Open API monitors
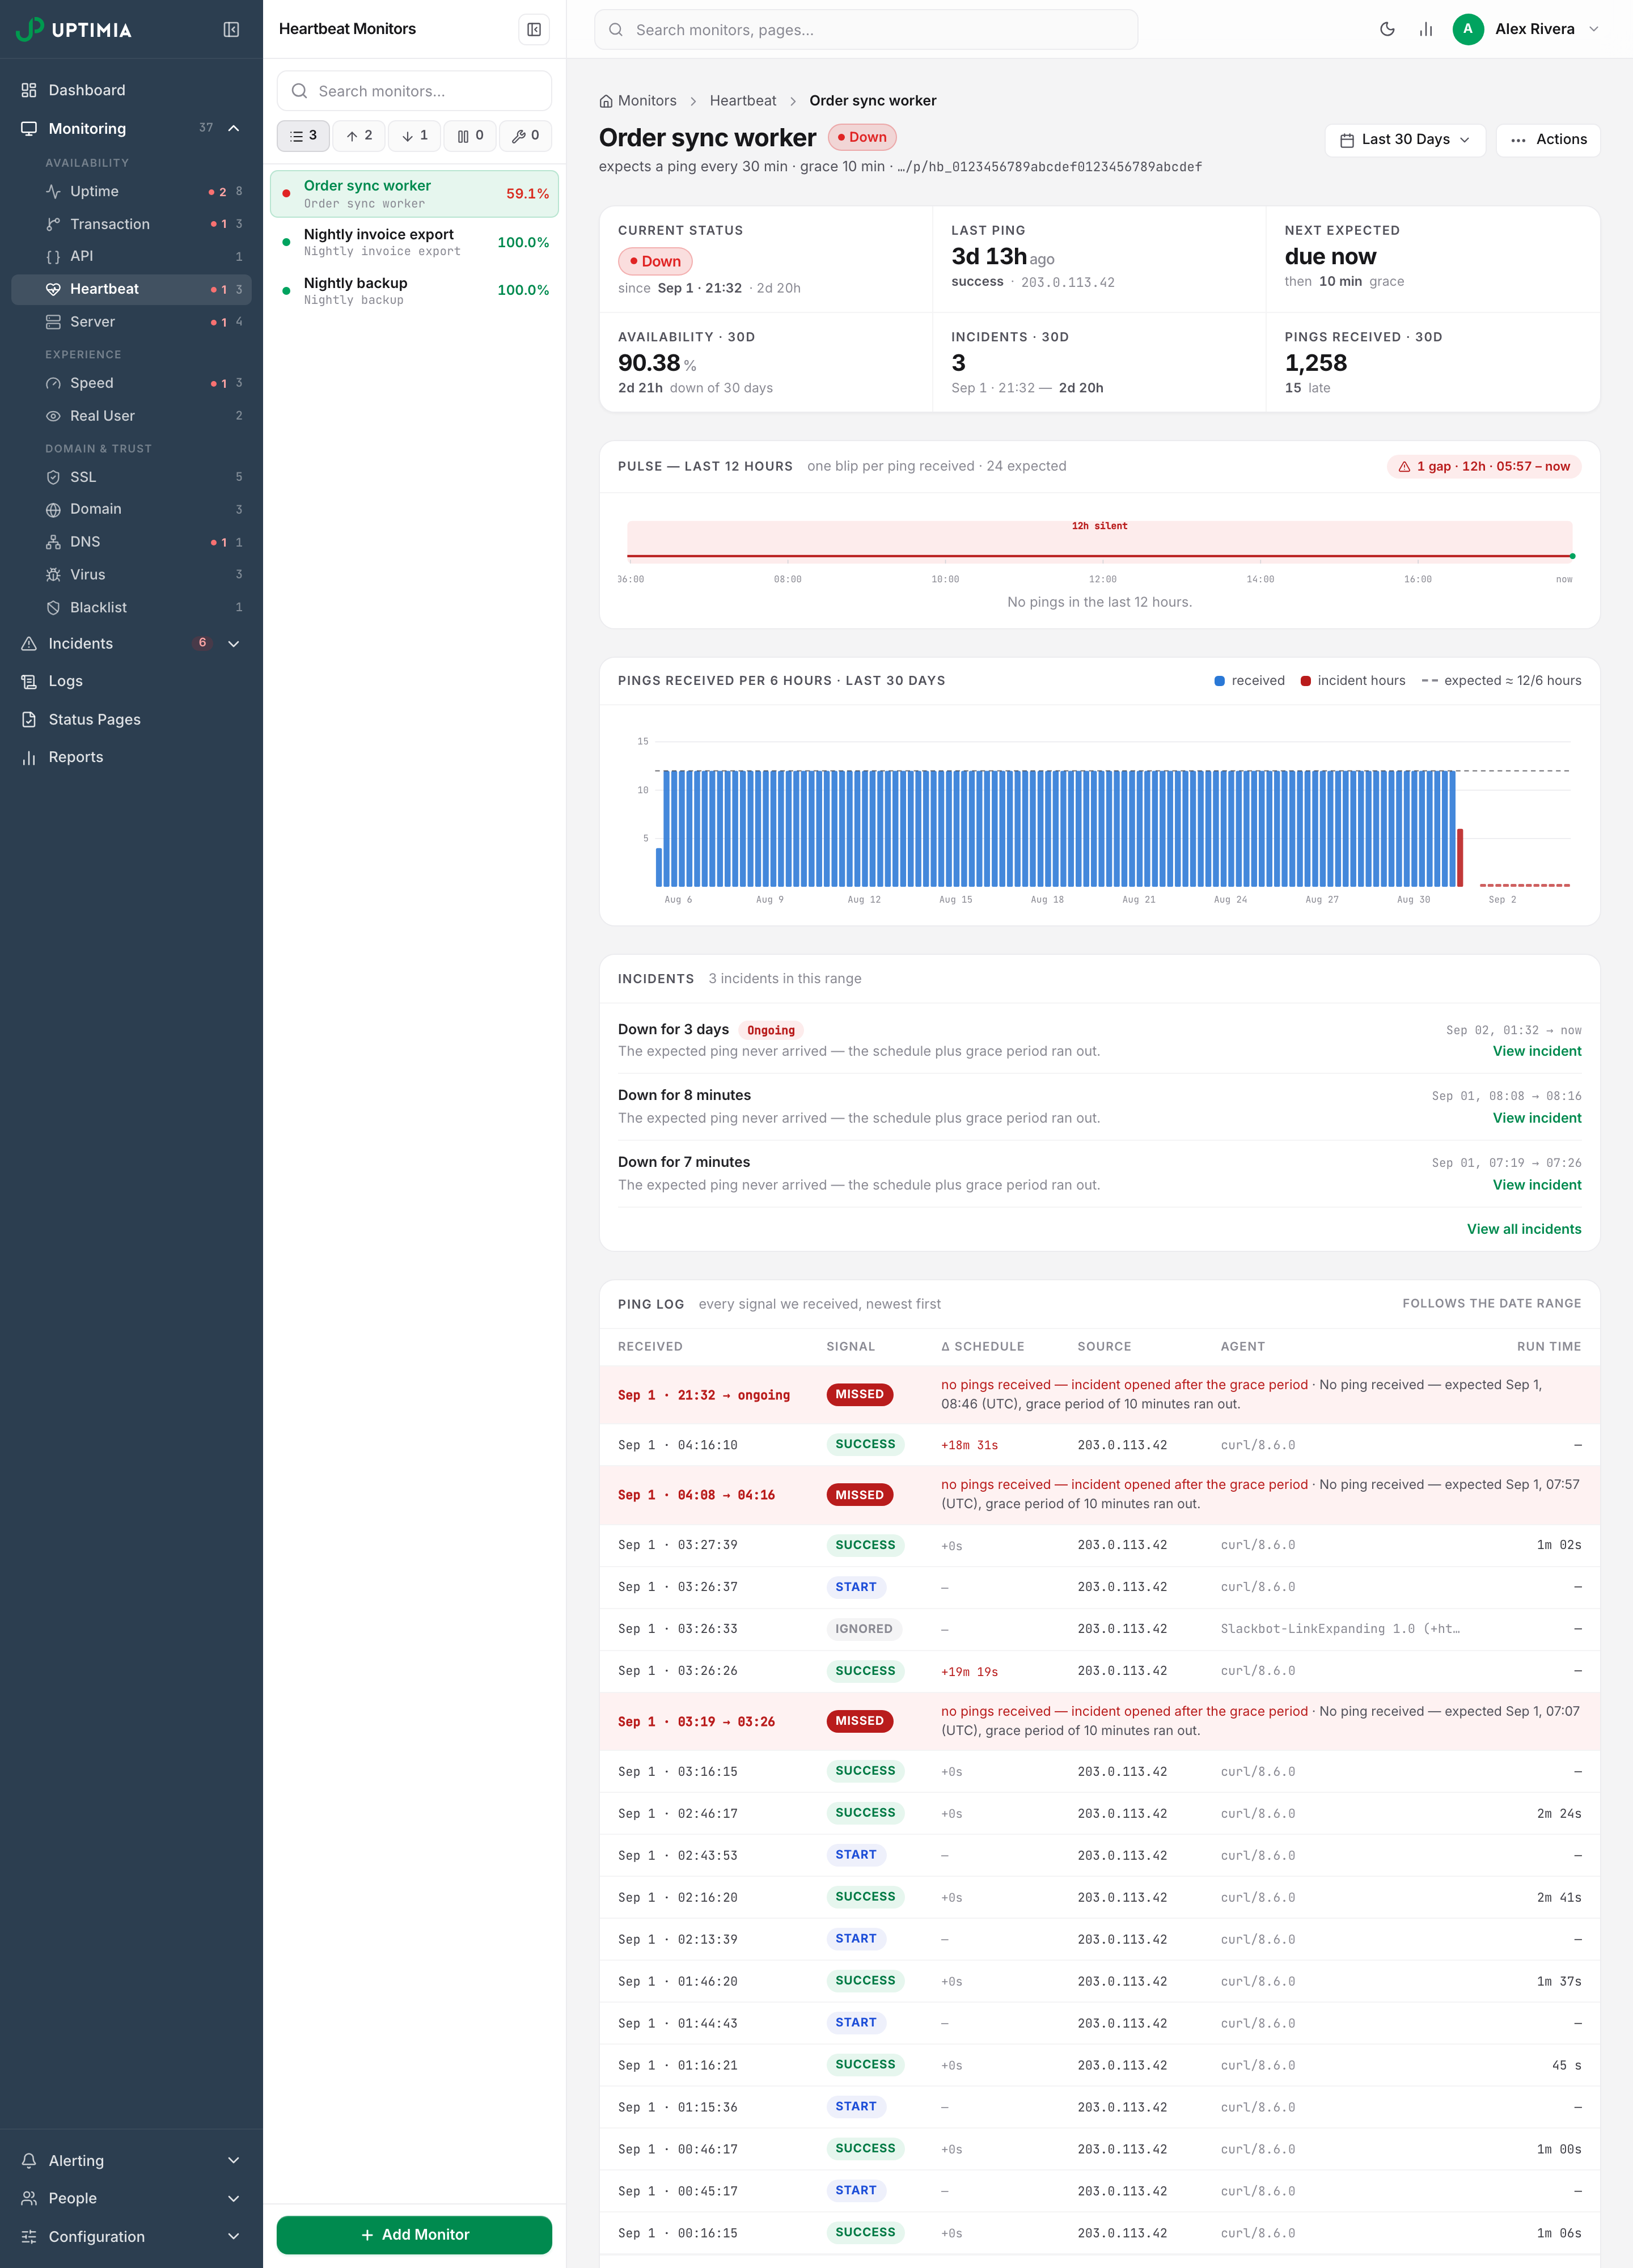Image resolution: width=1633 pixels, height=2268 pixels. pos(131,256)
